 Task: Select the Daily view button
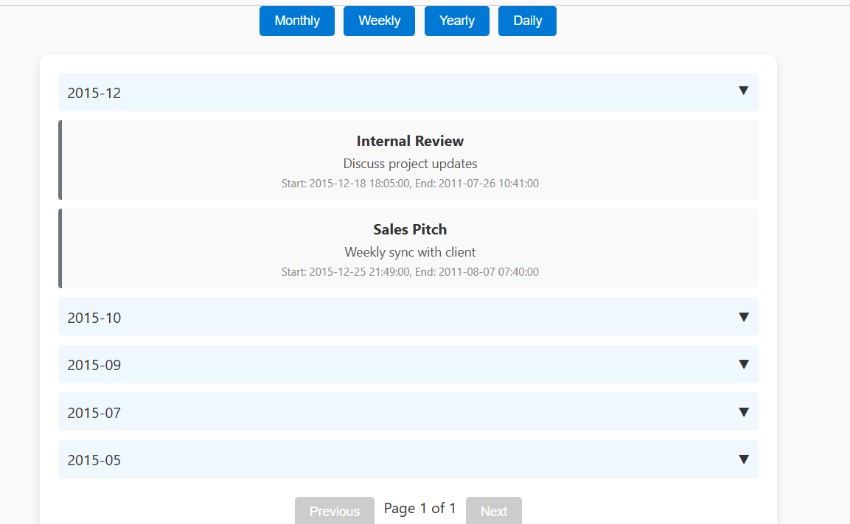click(527, 21)
